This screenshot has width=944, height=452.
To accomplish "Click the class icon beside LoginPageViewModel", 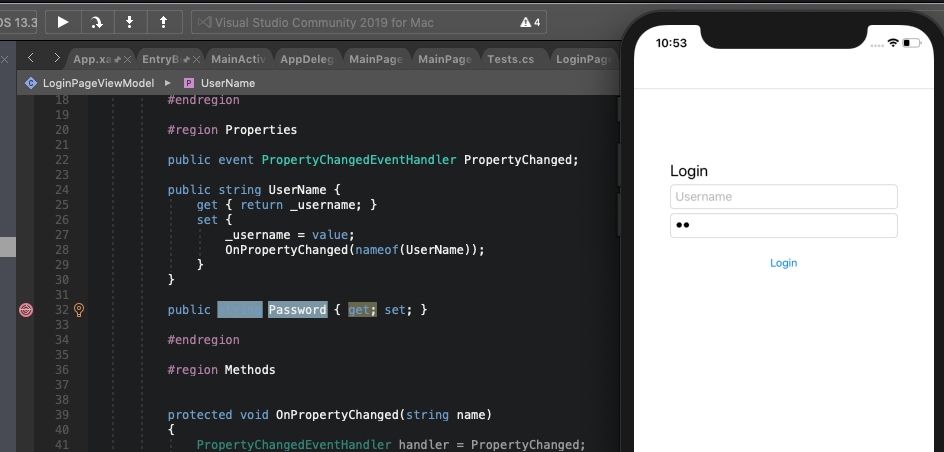I will click(31, 83).
